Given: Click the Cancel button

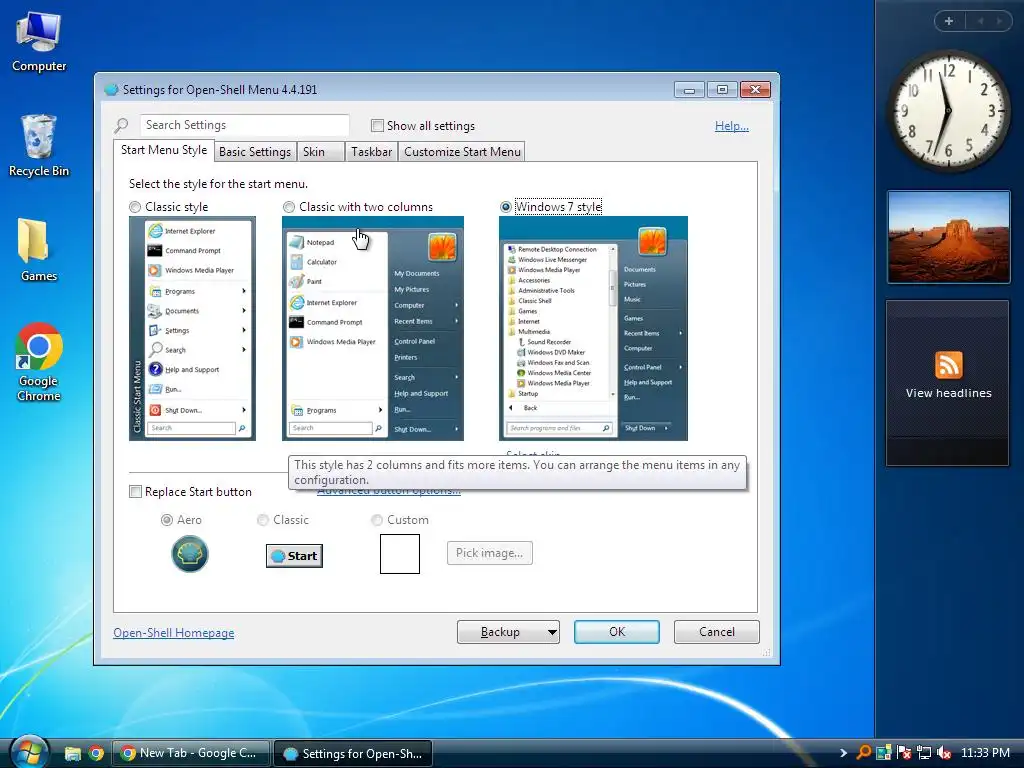Looking at the screenshot, I should (716, 632).
